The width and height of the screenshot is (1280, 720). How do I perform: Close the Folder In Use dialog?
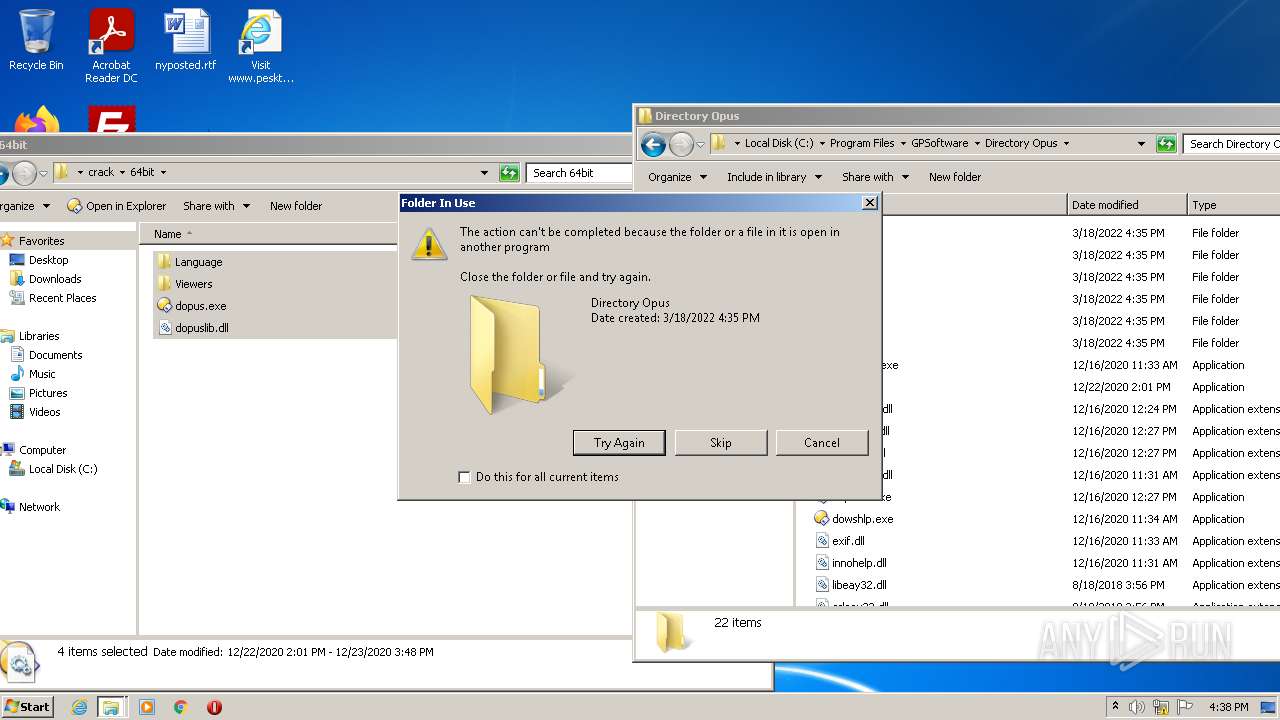[869, 203]
